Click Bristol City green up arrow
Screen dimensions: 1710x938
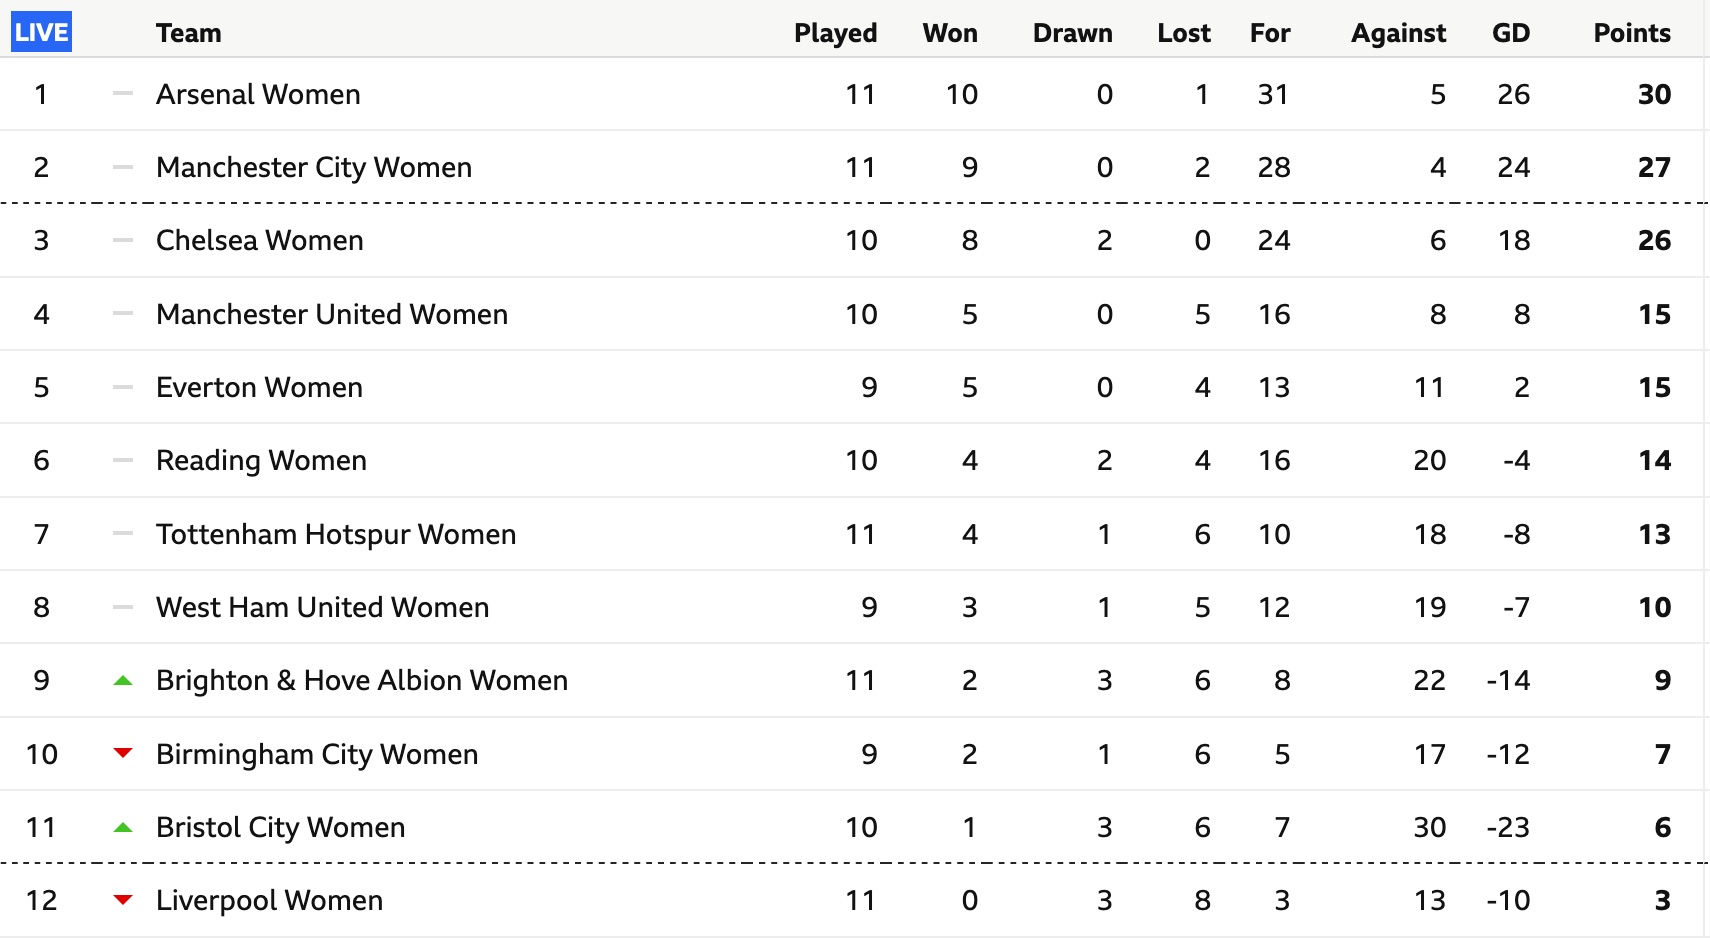click(123, 827)
